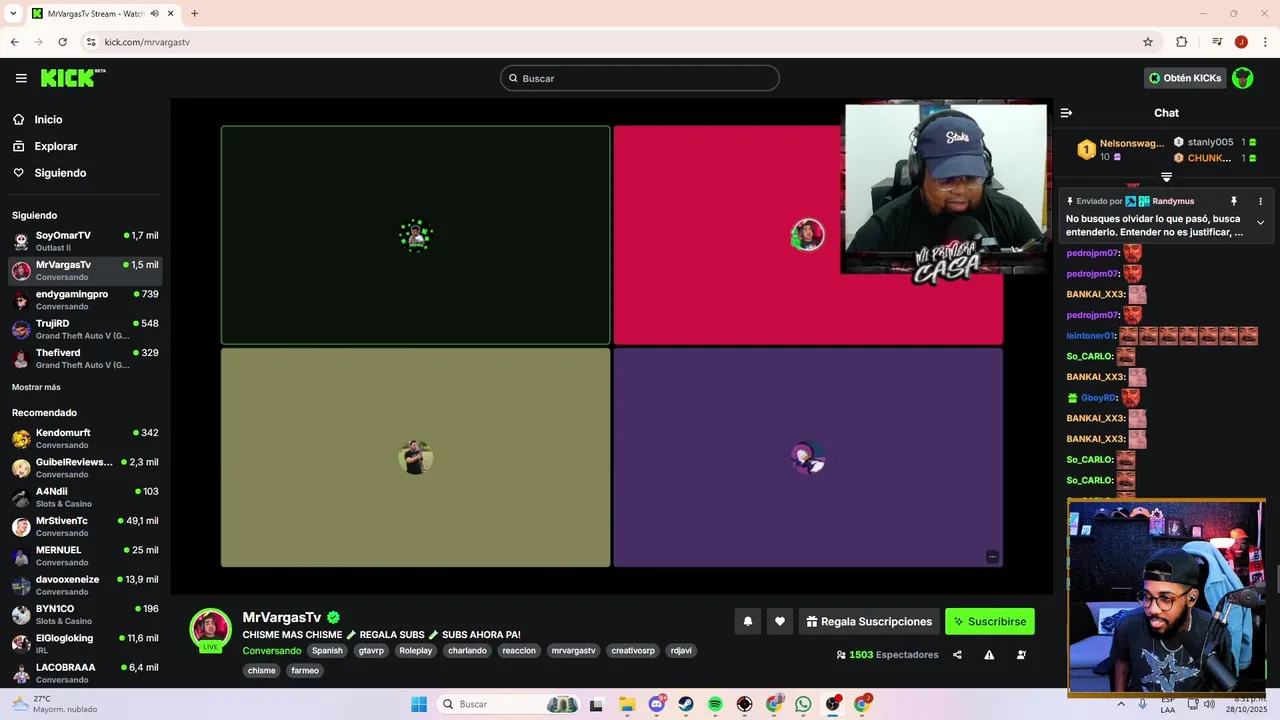Open WhatsApp from the taskbar
The height and width of the screenshot is (720, 1280).
(803, 704)
